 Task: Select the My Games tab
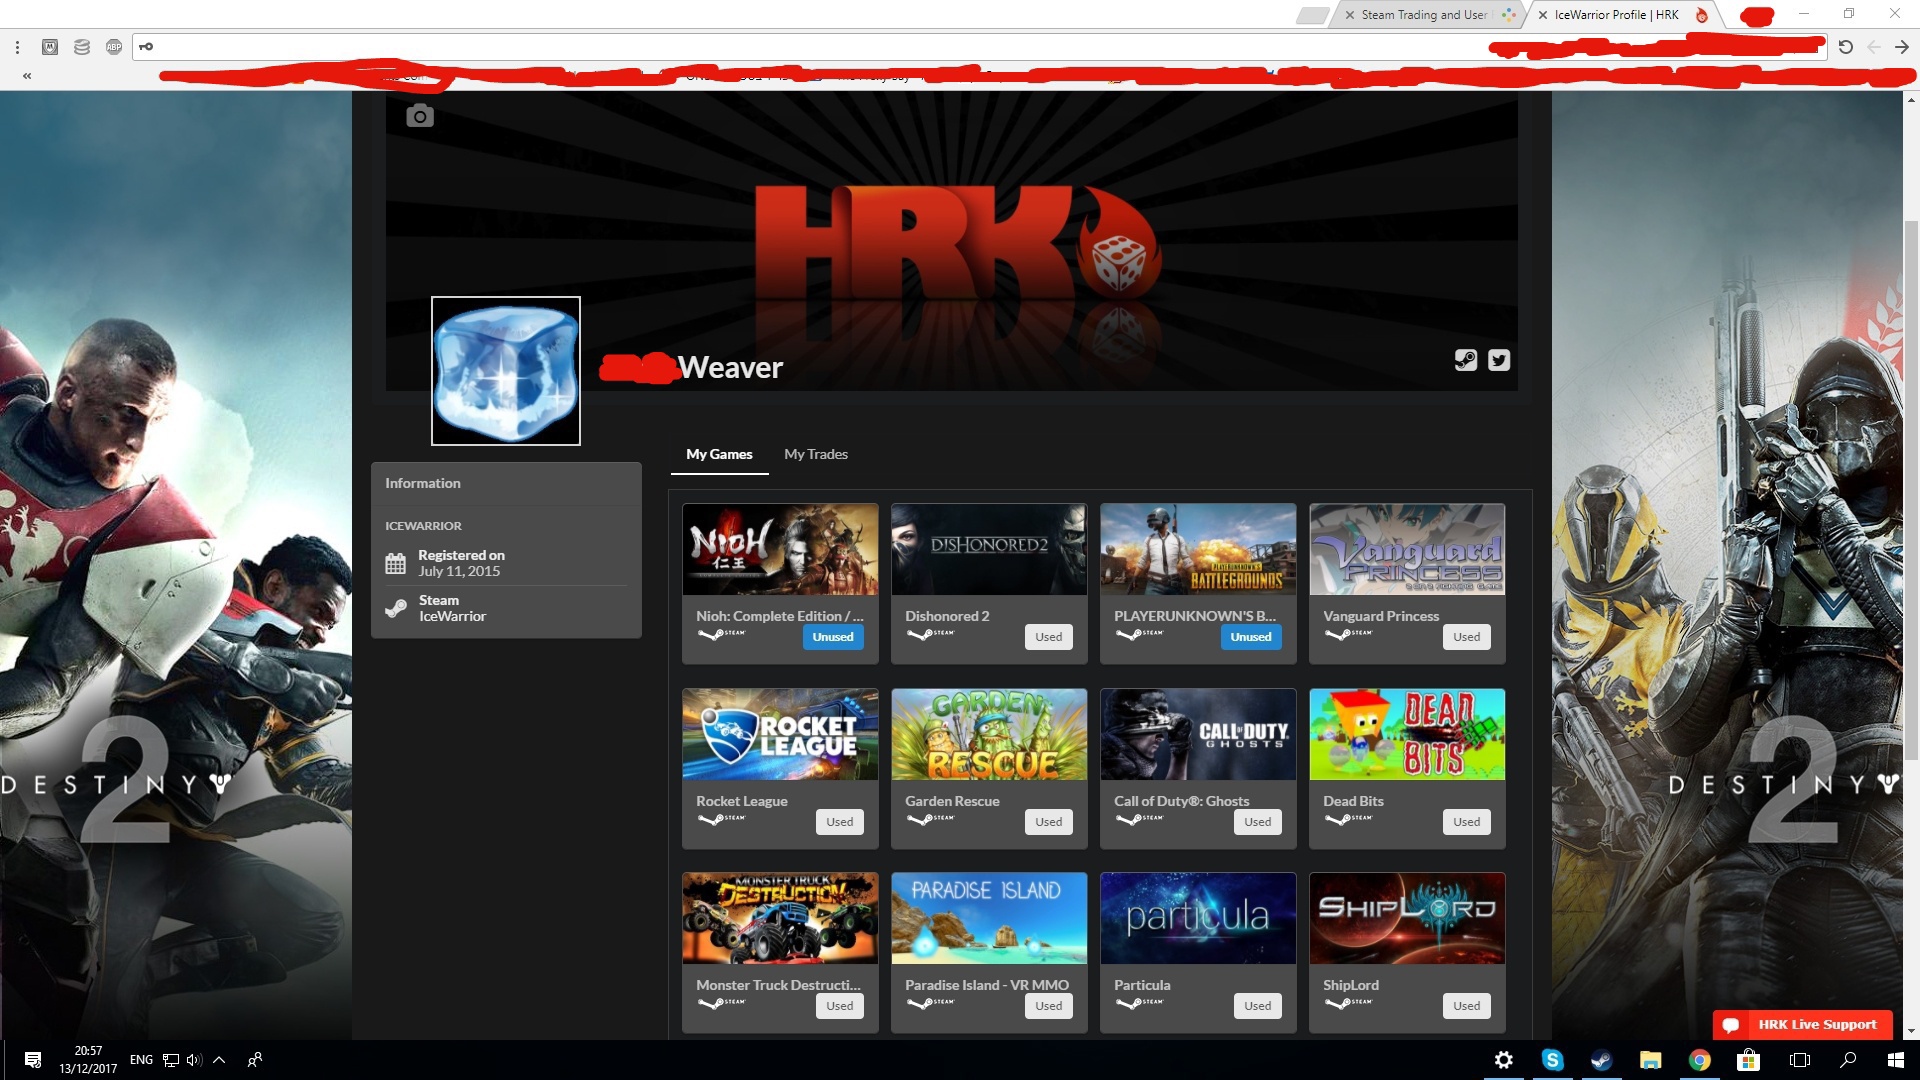[719, 454]
